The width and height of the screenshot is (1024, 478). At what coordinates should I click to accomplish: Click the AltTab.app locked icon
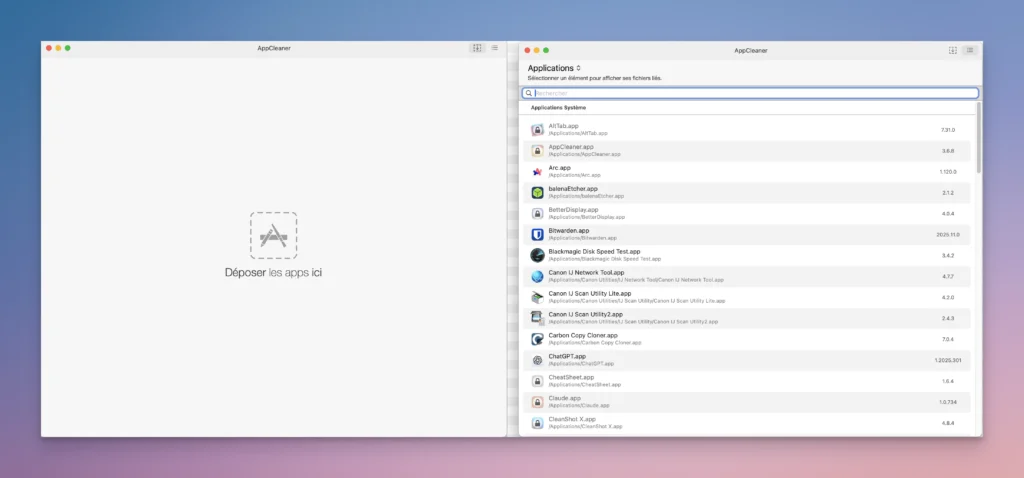537,130
